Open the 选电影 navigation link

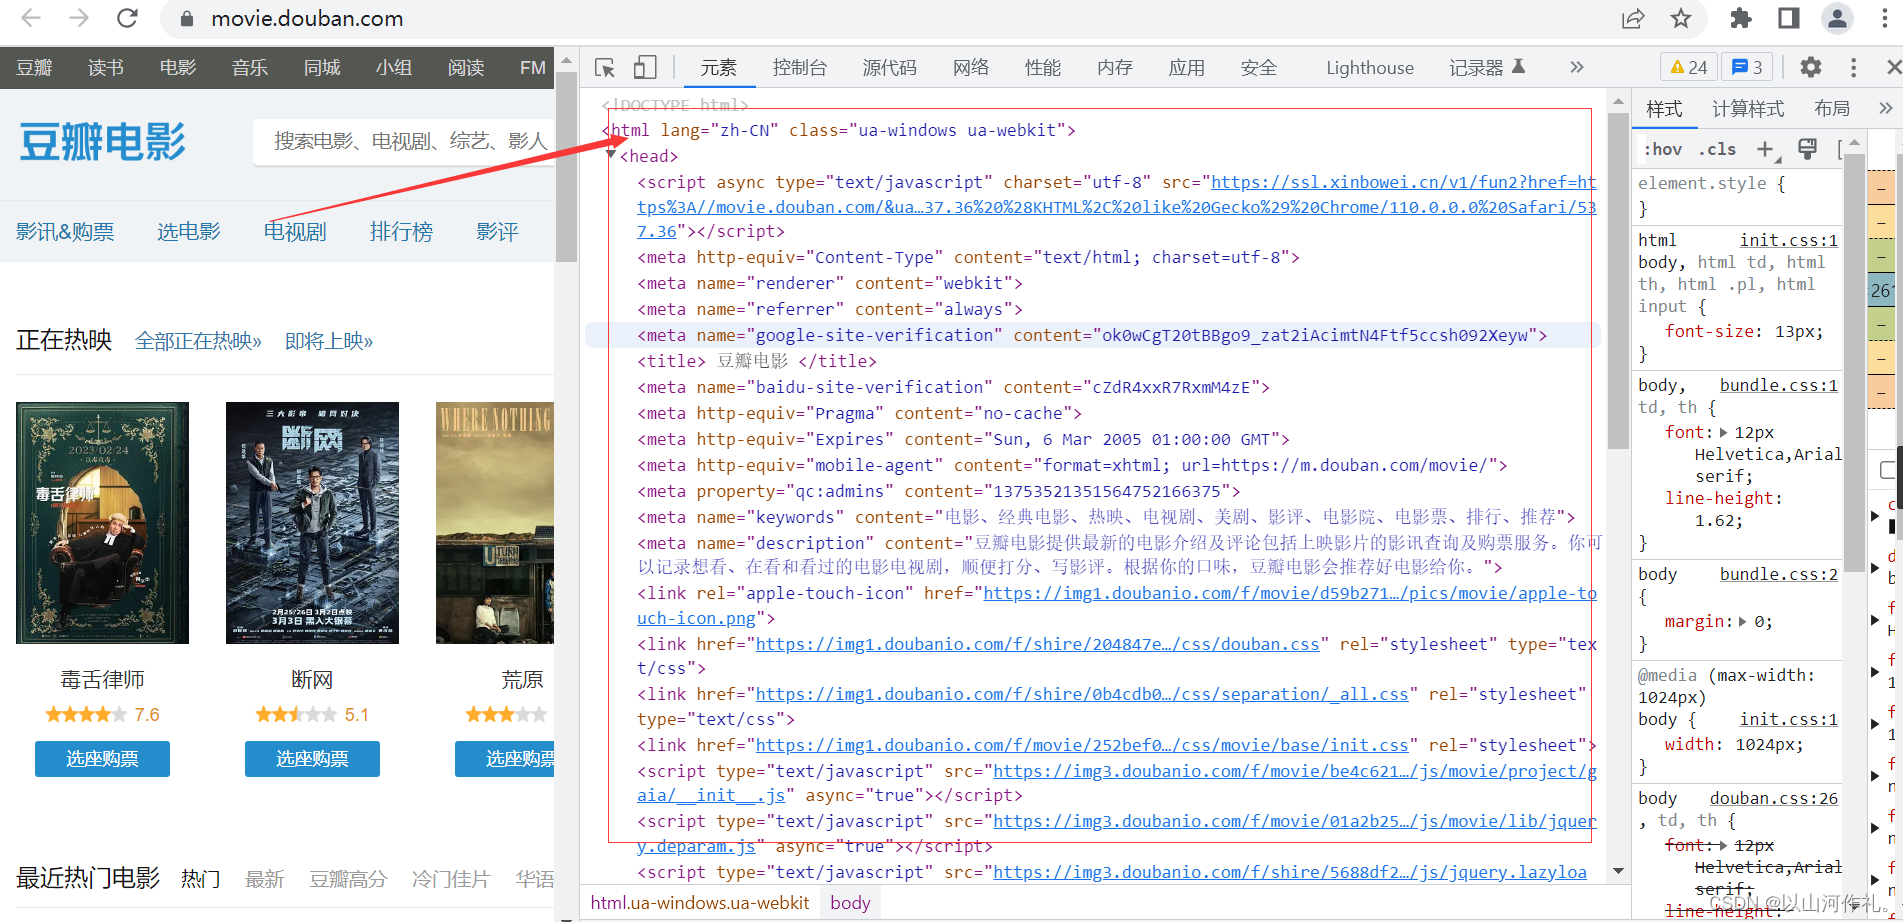pos(188,232)
